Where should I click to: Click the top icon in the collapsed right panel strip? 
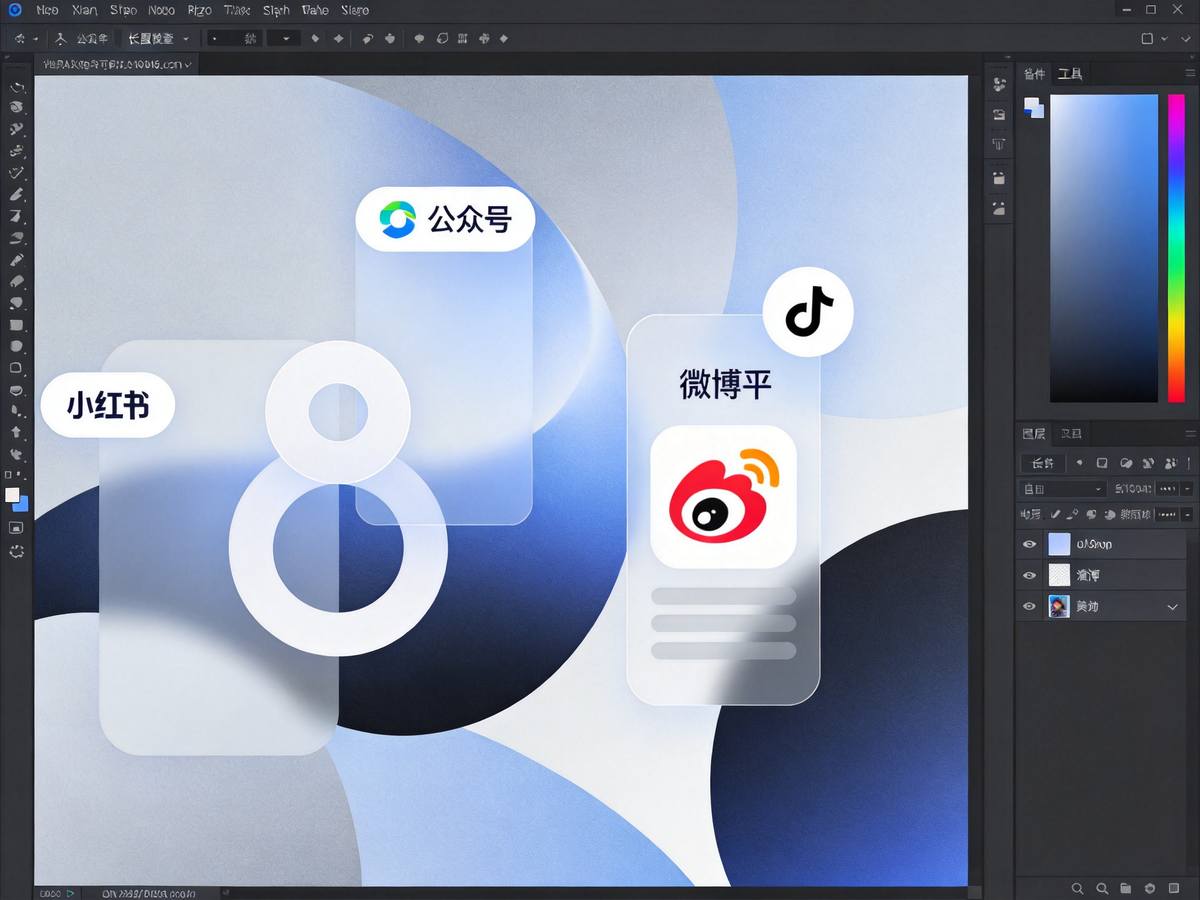(x=998, y=85)
